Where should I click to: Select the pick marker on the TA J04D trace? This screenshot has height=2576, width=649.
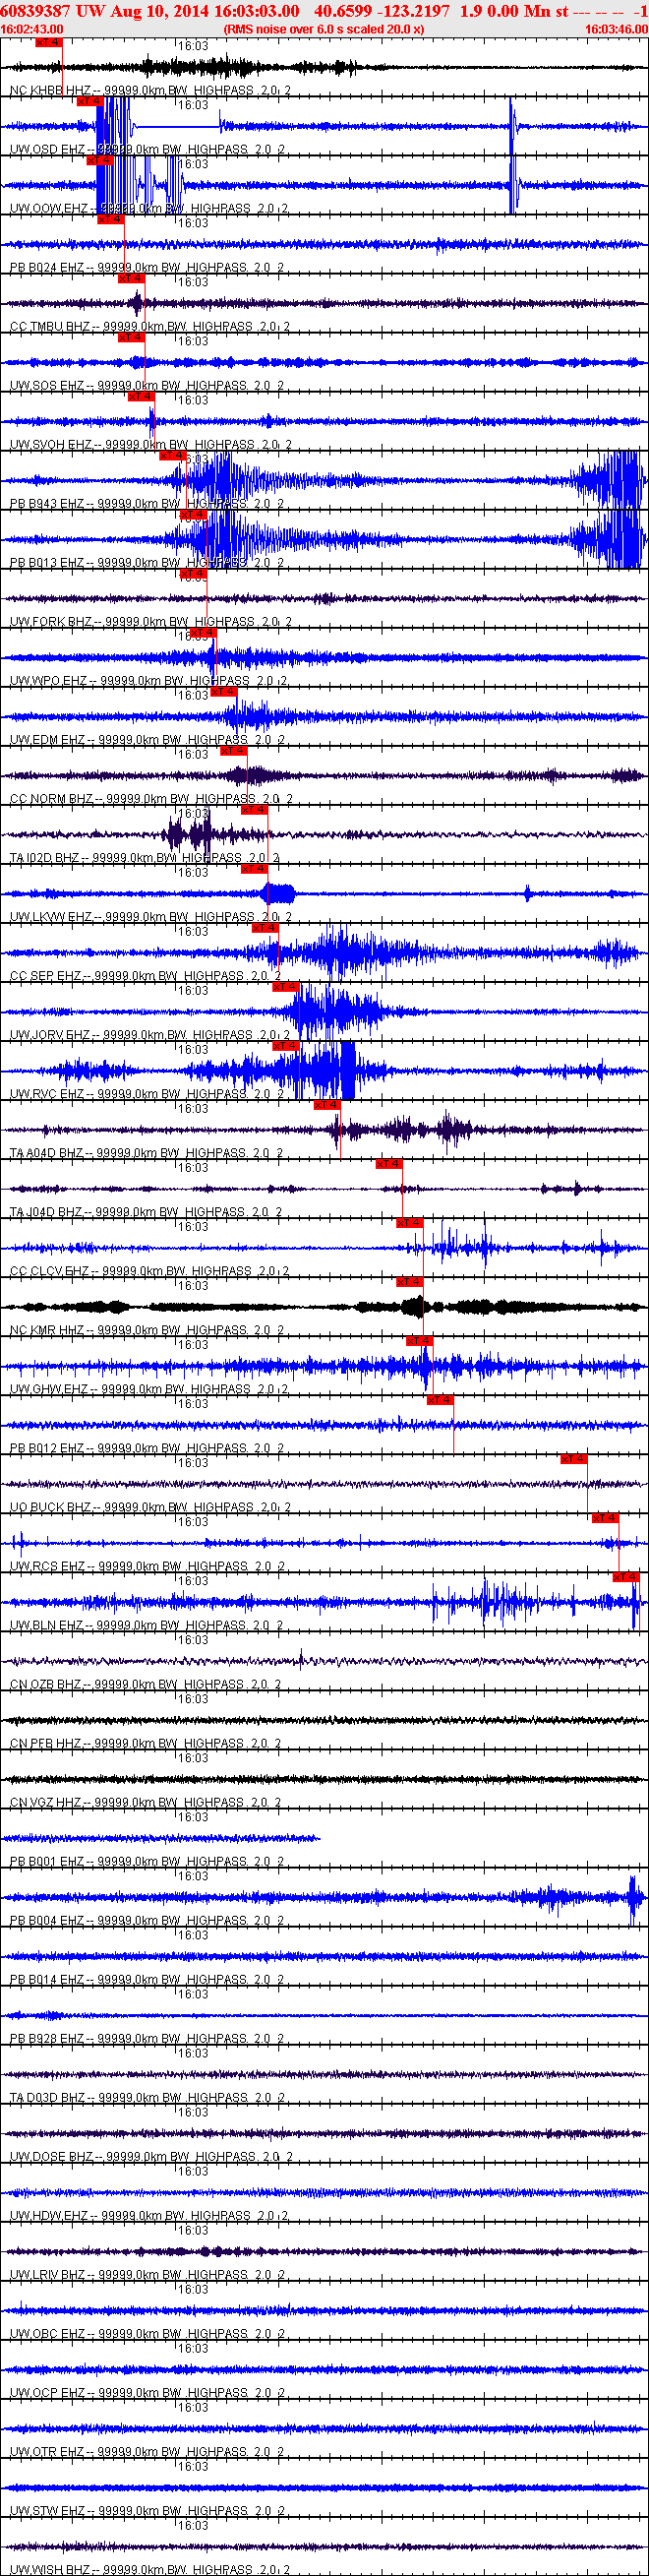coord(389,1163)
